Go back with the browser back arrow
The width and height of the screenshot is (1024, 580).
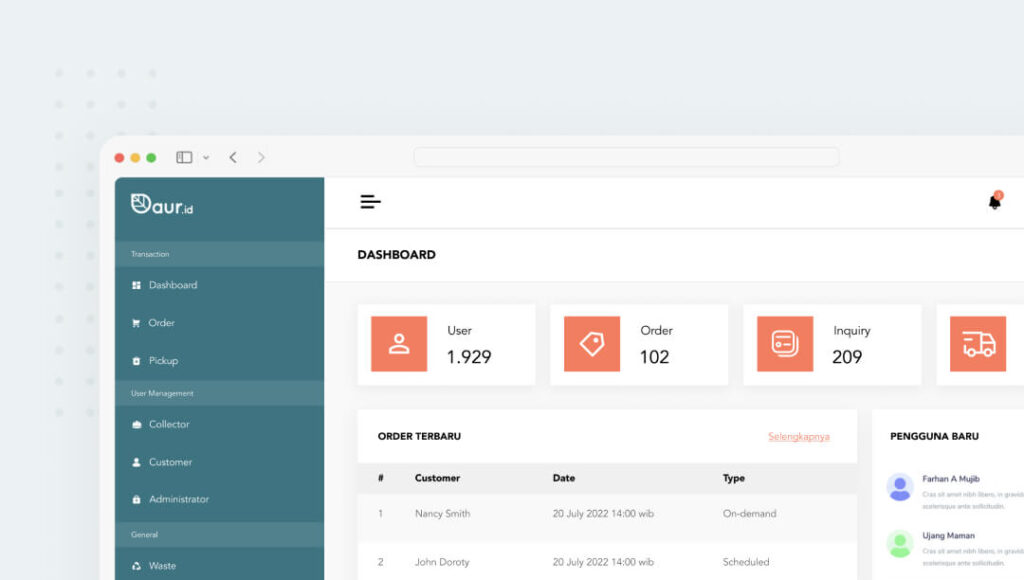pyautogui.click(x=233, y=157)
